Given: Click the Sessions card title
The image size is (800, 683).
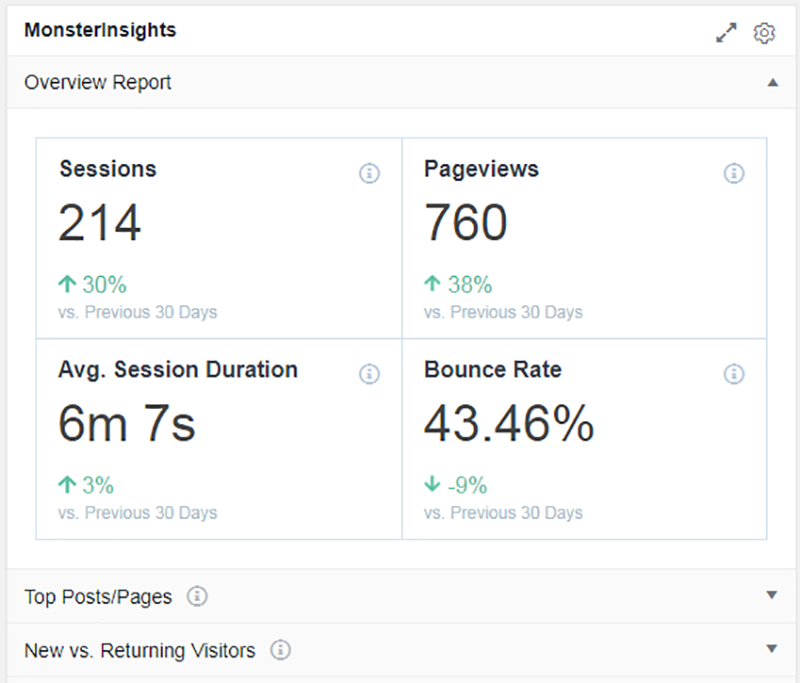Looking at the screenshot, I should 108,169.
